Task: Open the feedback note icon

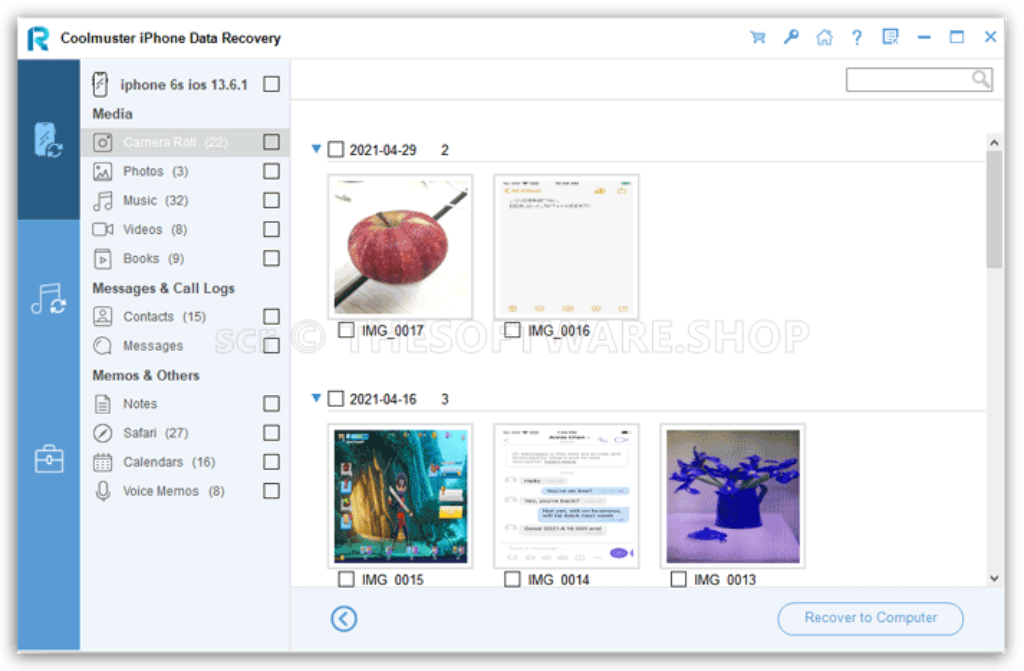Action: coord(890,37)
